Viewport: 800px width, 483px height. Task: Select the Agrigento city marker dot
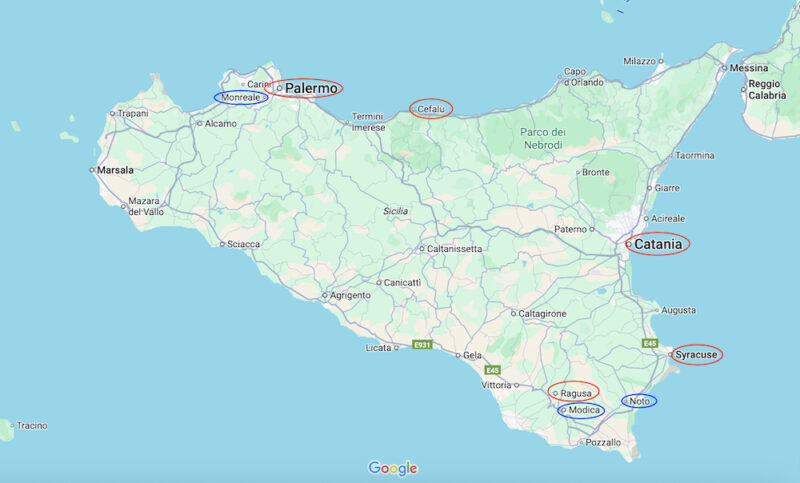325,296
